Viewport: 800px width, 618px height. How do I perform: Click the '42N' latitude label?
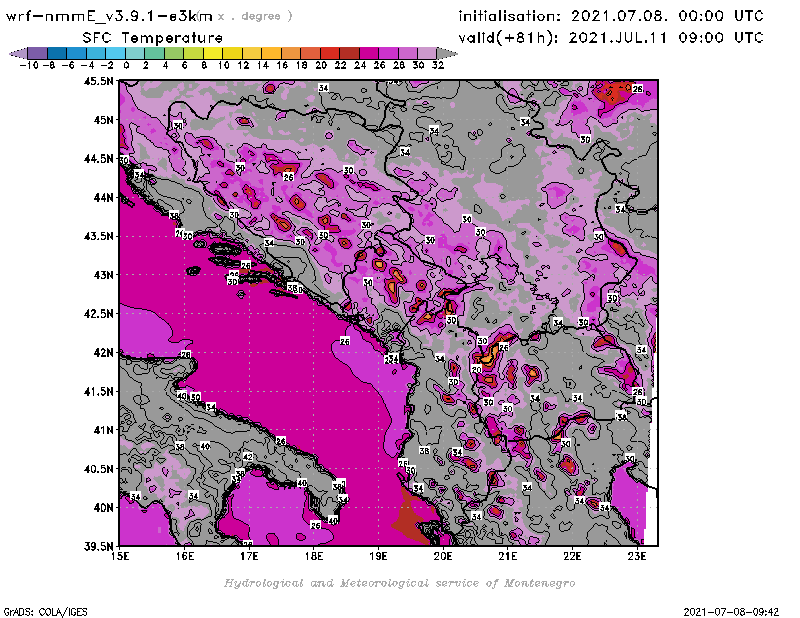pos(103,353)
